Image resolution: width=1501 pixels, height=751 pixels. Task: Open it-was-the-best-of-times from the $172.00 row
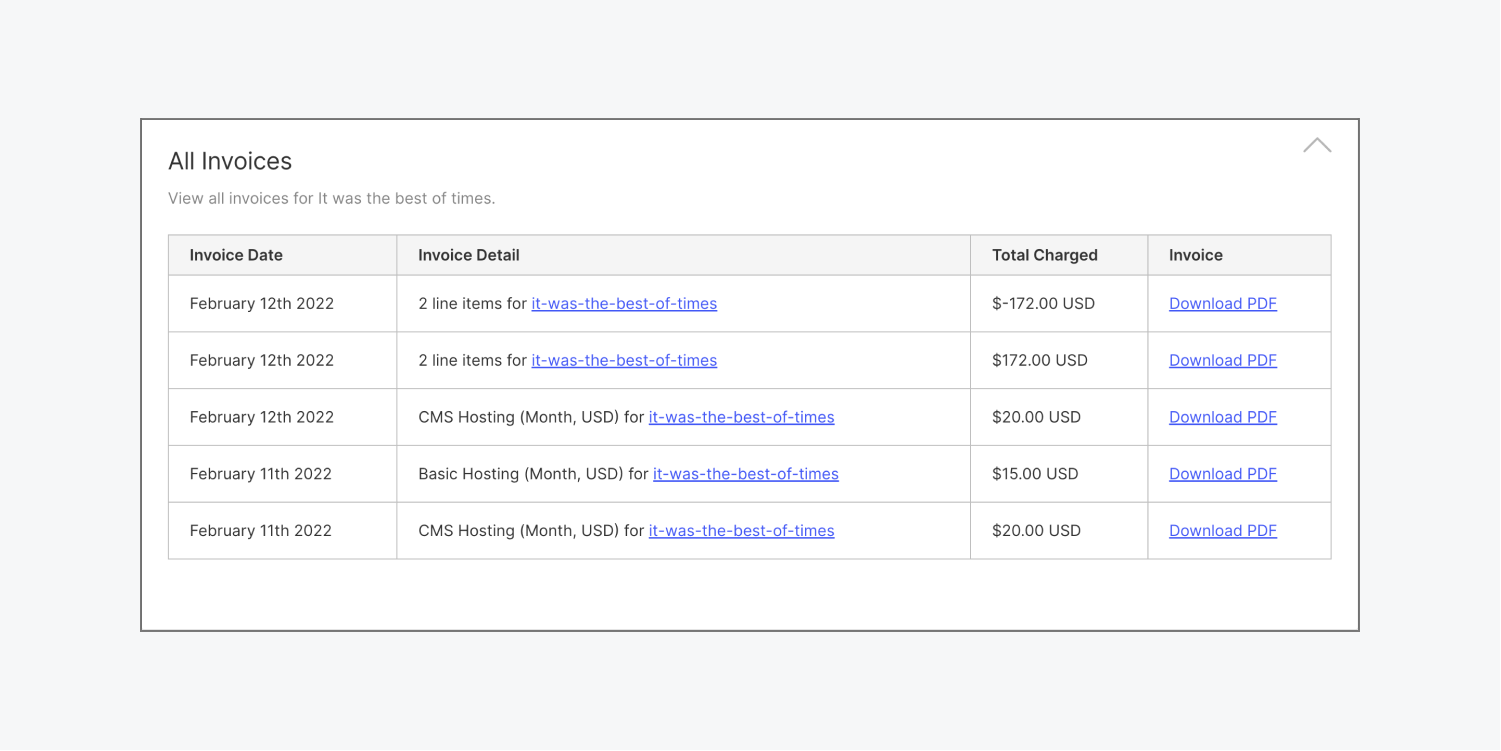(x=623, y=360)
